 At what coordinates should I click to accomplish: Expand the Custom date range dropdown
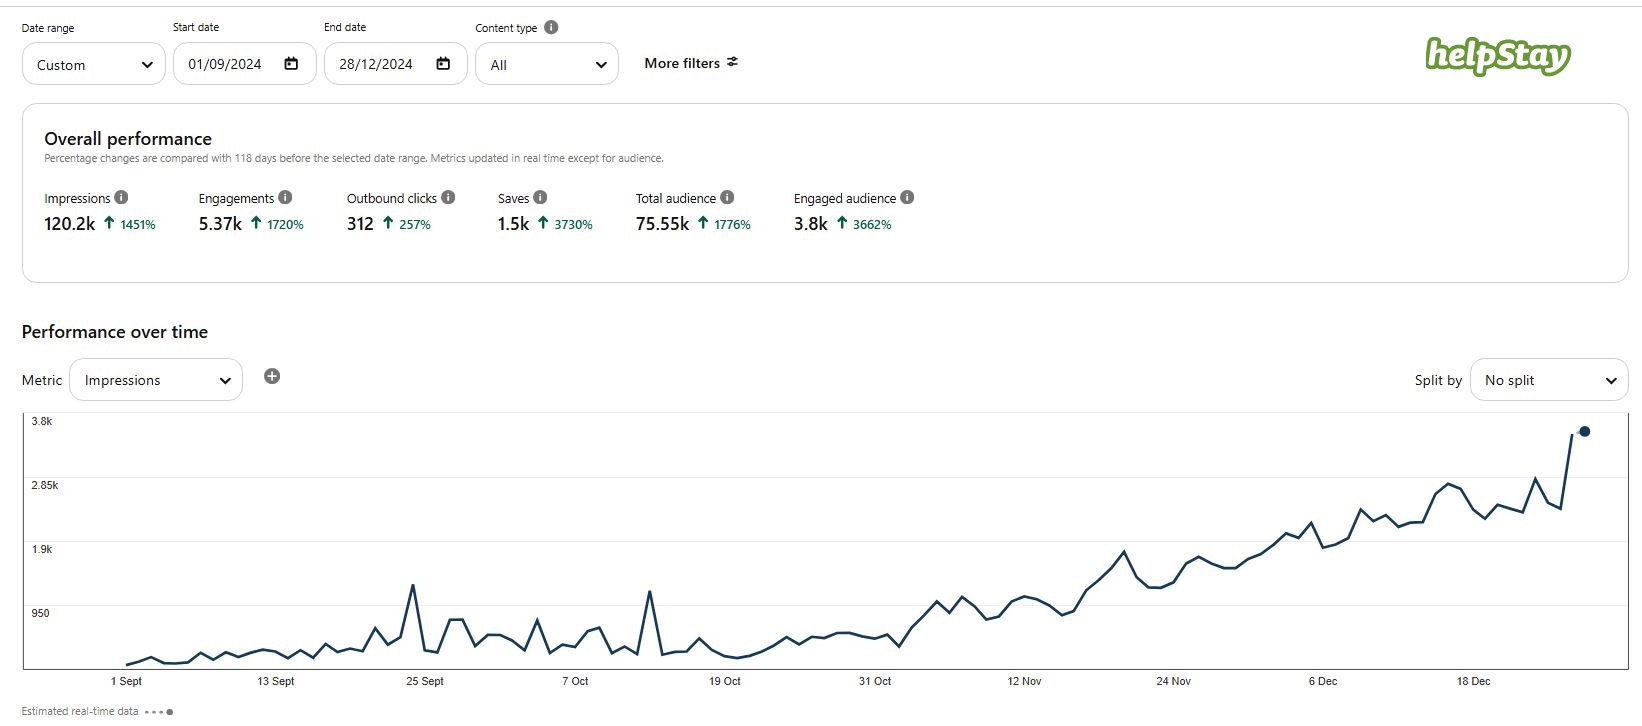coord(94,64)
